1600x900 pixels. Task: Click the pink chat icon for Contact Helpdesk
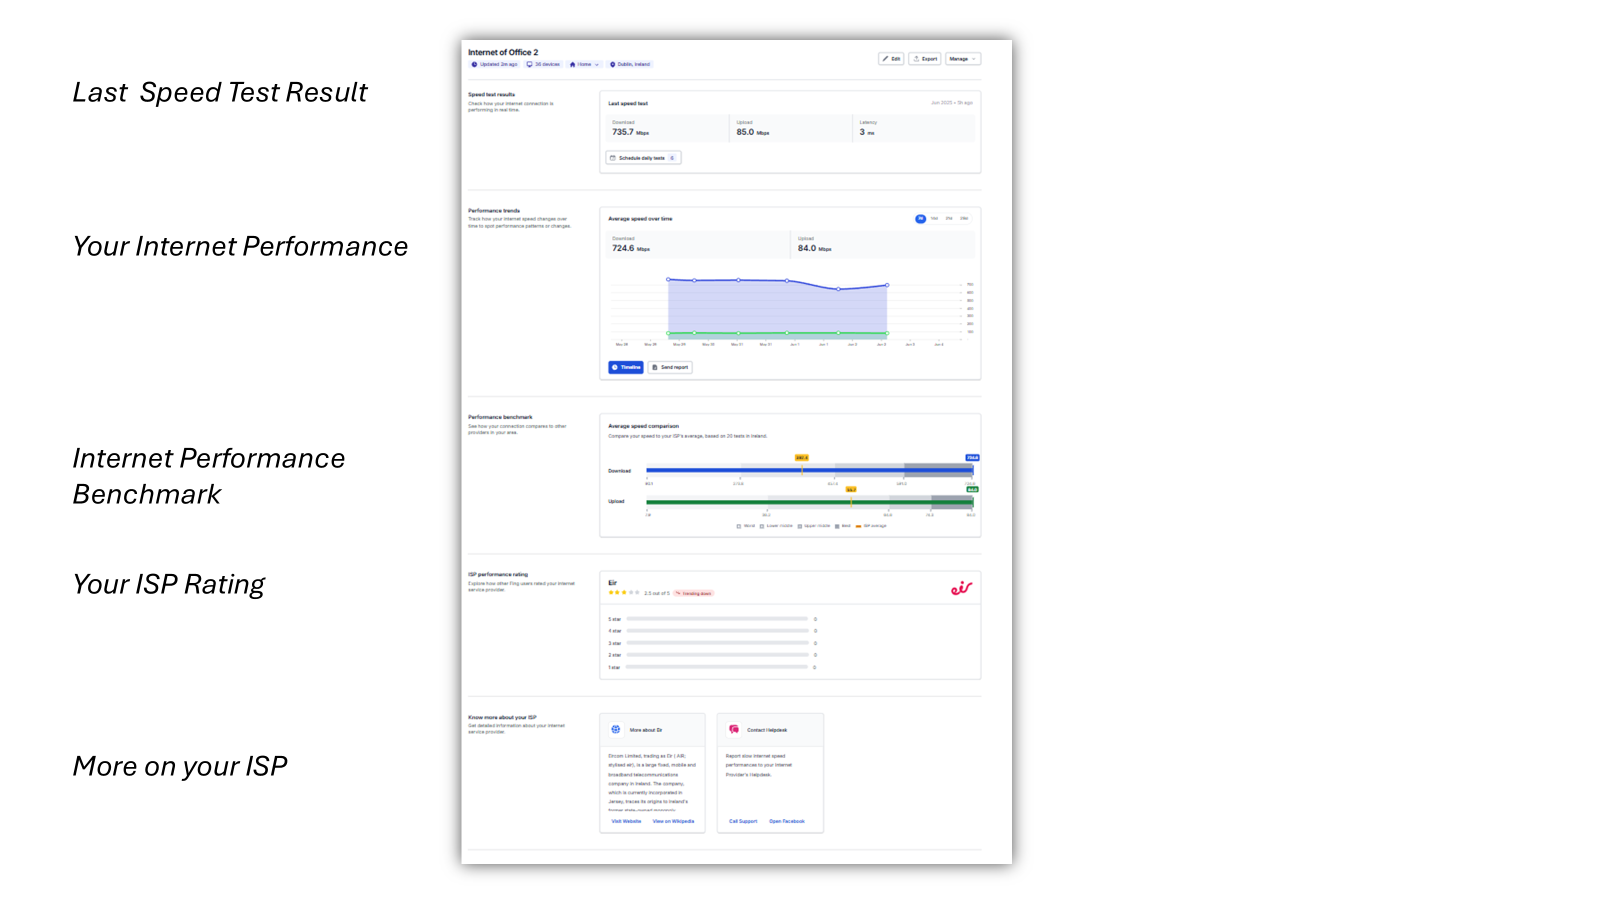coord(734,730)
